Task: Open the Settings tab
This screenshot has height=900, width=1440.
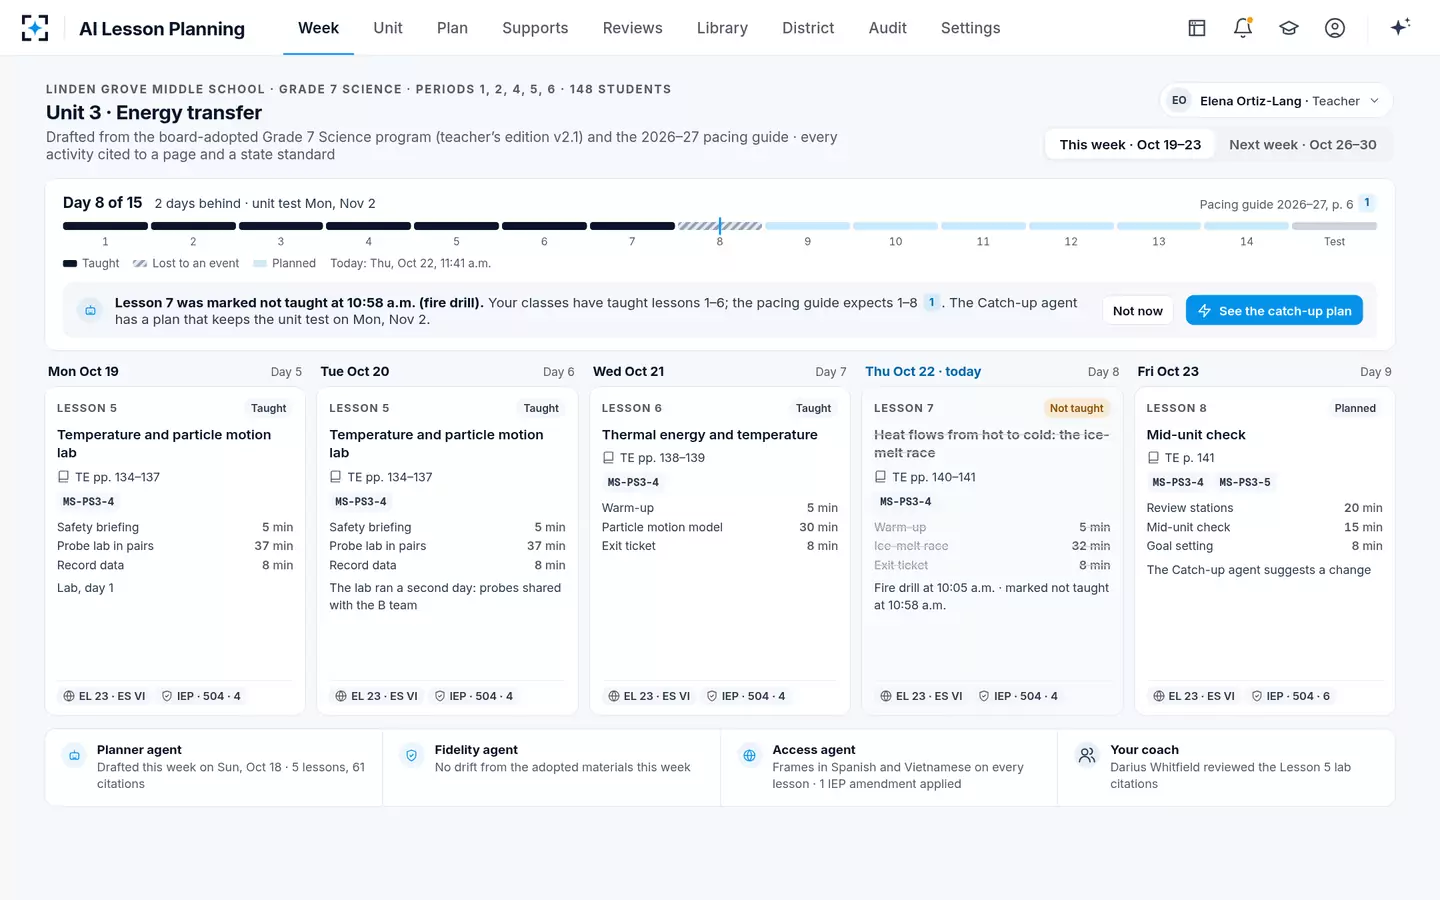Action: [x=970, y=28]
